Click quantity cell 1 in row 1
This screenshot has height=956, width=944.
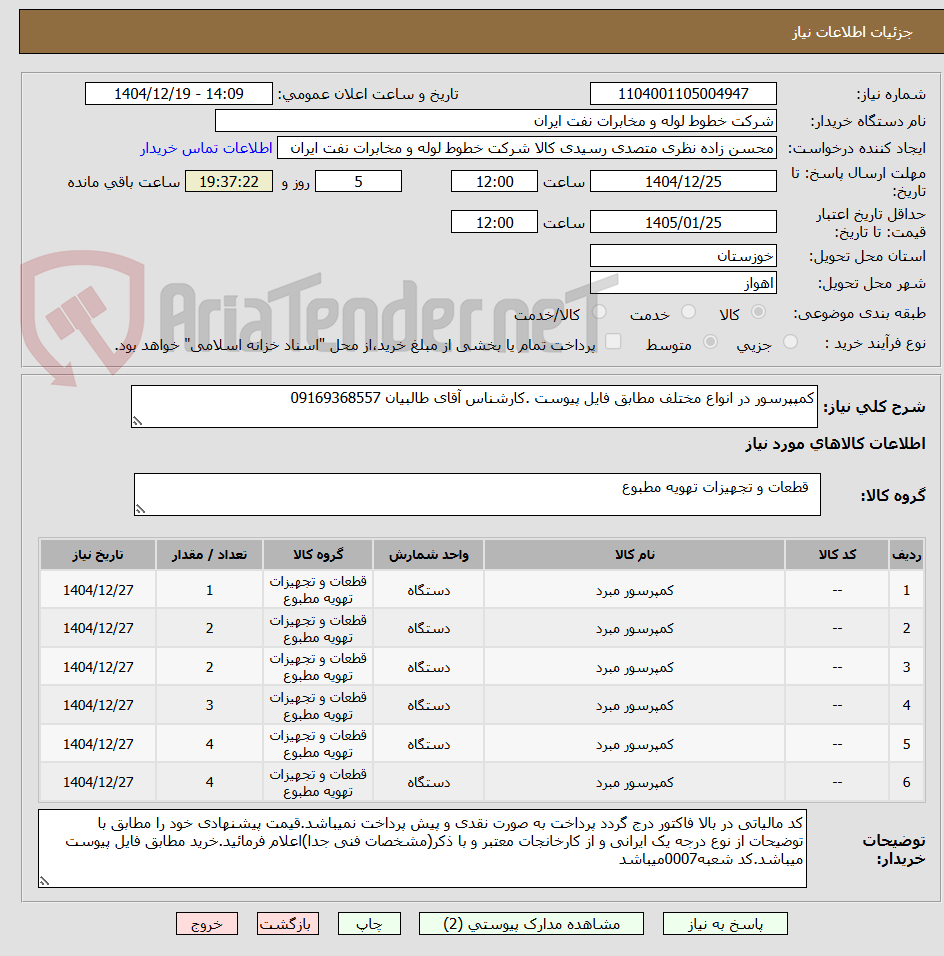pos(209,590)
